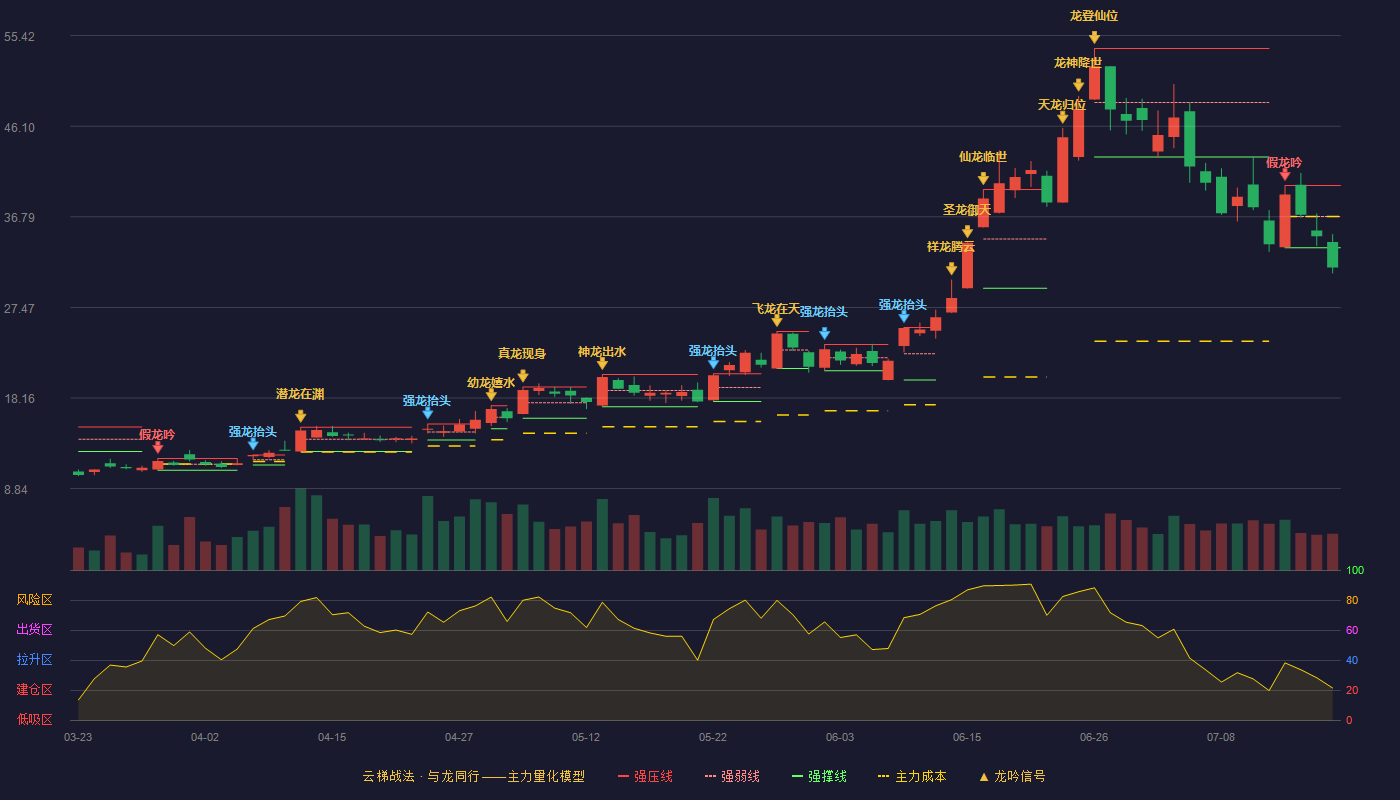Click the arrow marker under 飞龙在天
Screen dimensions: 1400x800
[x=777, y=320]
